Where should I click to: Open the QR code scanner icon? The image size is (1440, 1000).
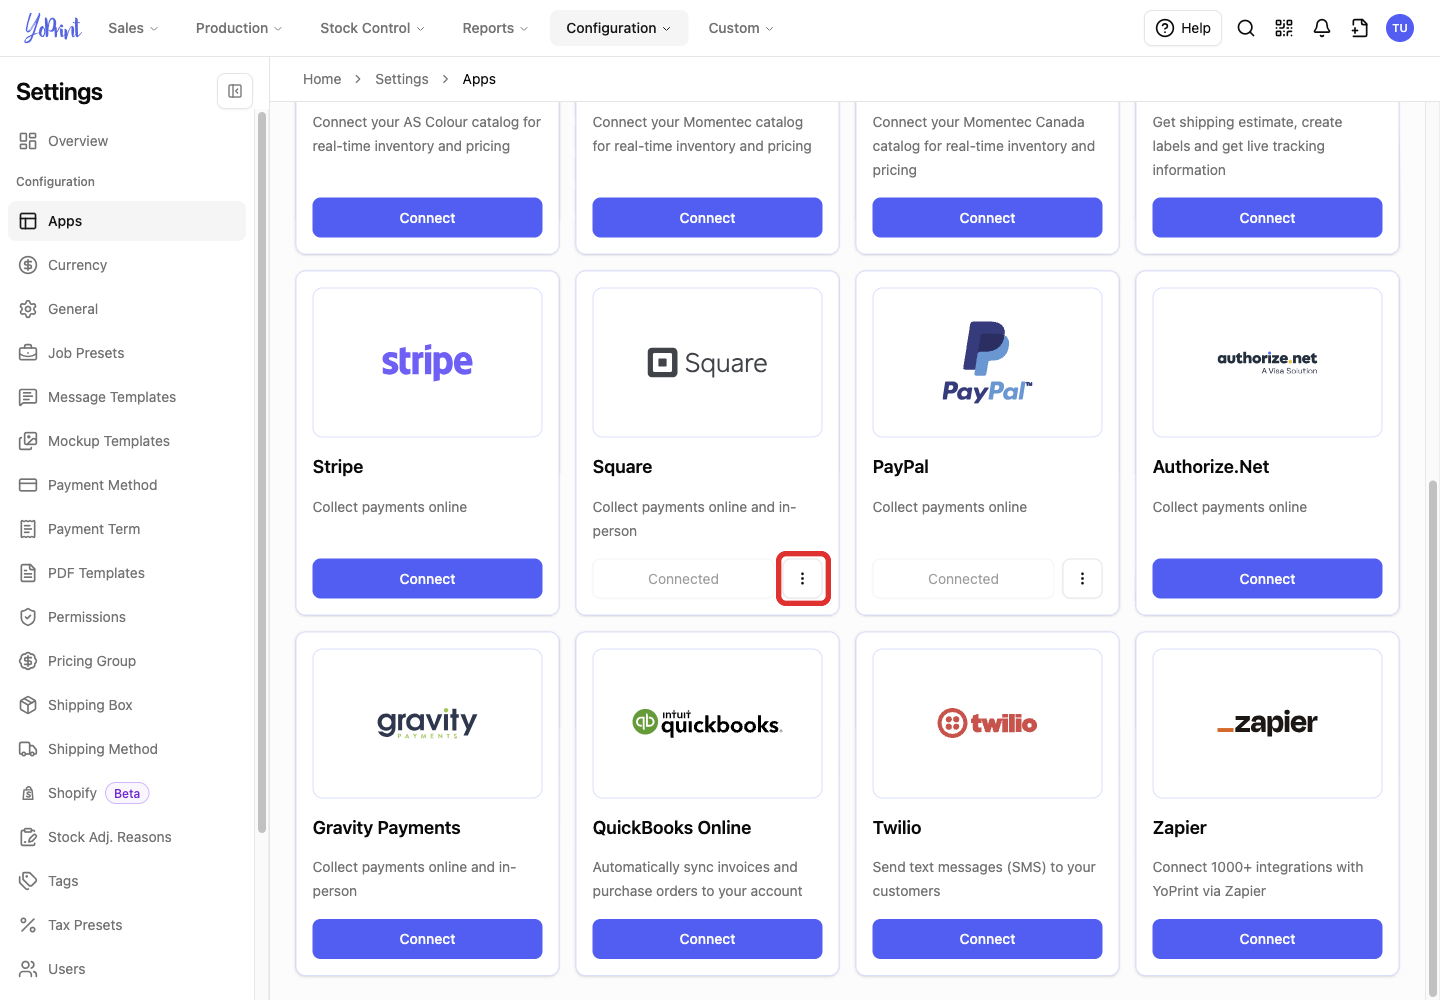point(1284,28)
